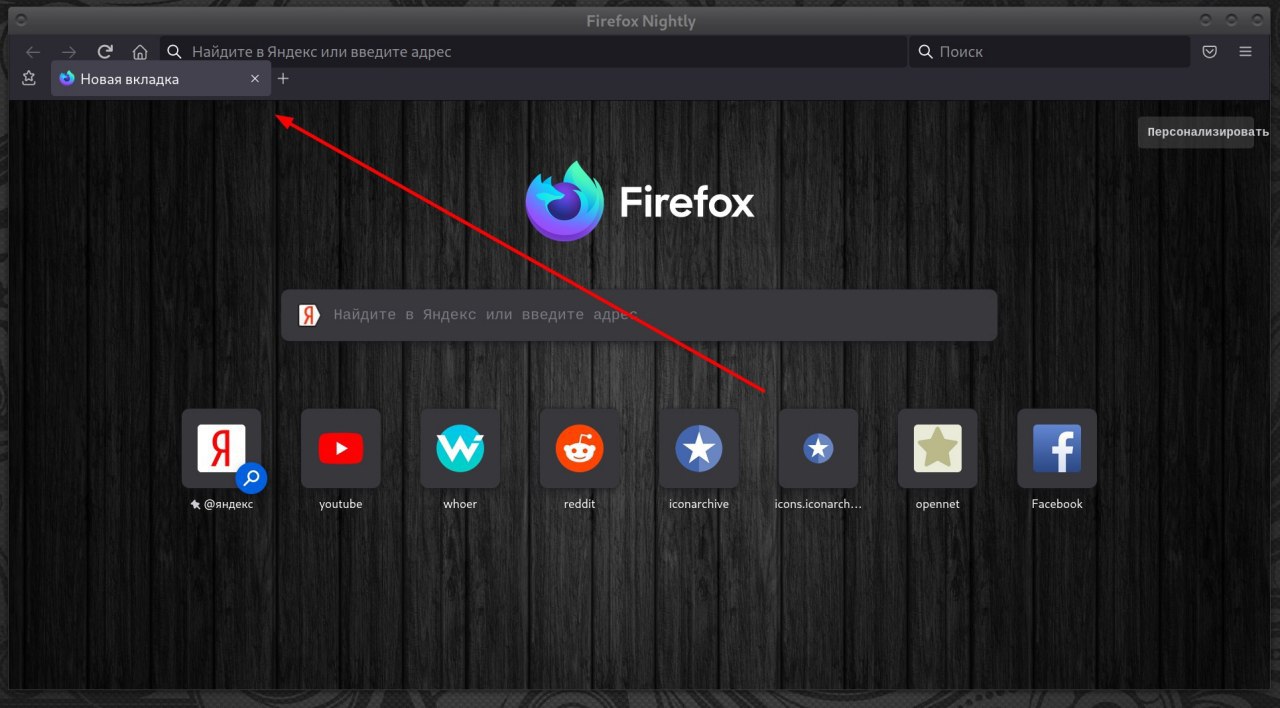Screen dimensions: 1280x708
Task: Click the window menu button in title bar
Action: (x=22, y=20)
